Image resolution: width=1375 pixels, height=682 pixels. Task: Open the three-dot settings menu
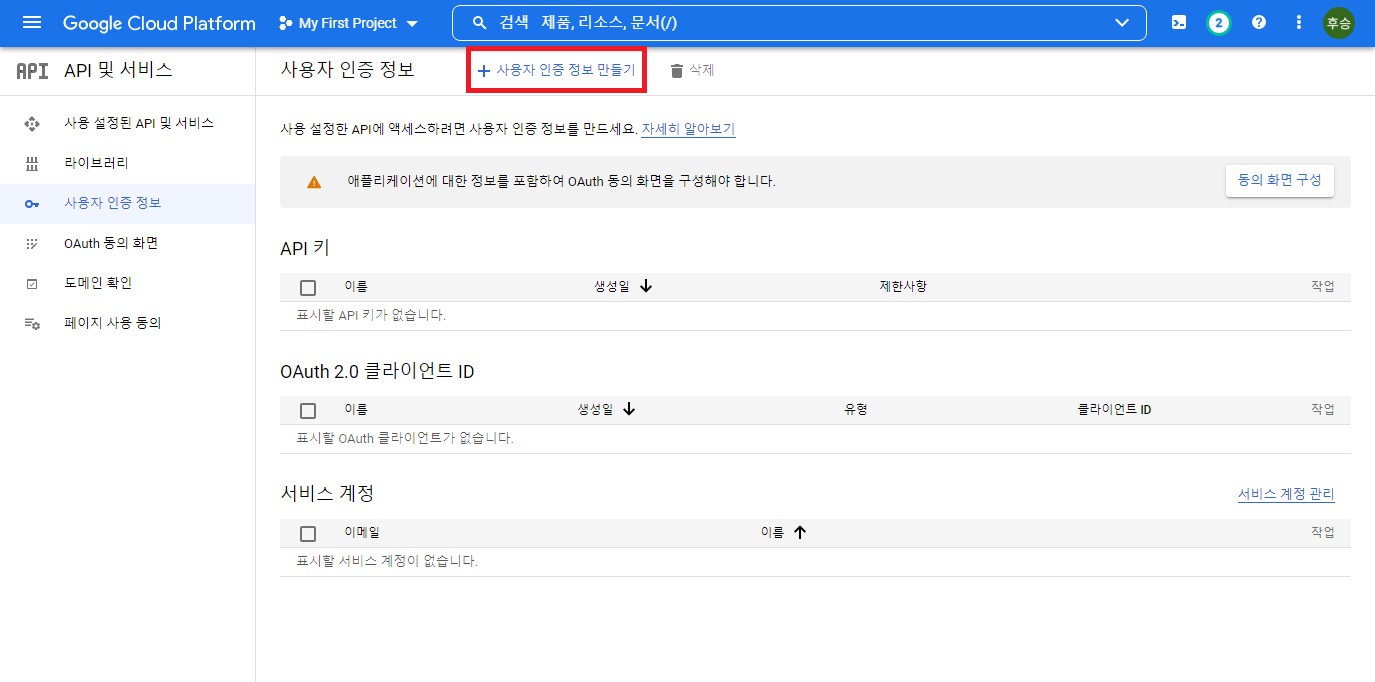click(x=1299, y=23)
